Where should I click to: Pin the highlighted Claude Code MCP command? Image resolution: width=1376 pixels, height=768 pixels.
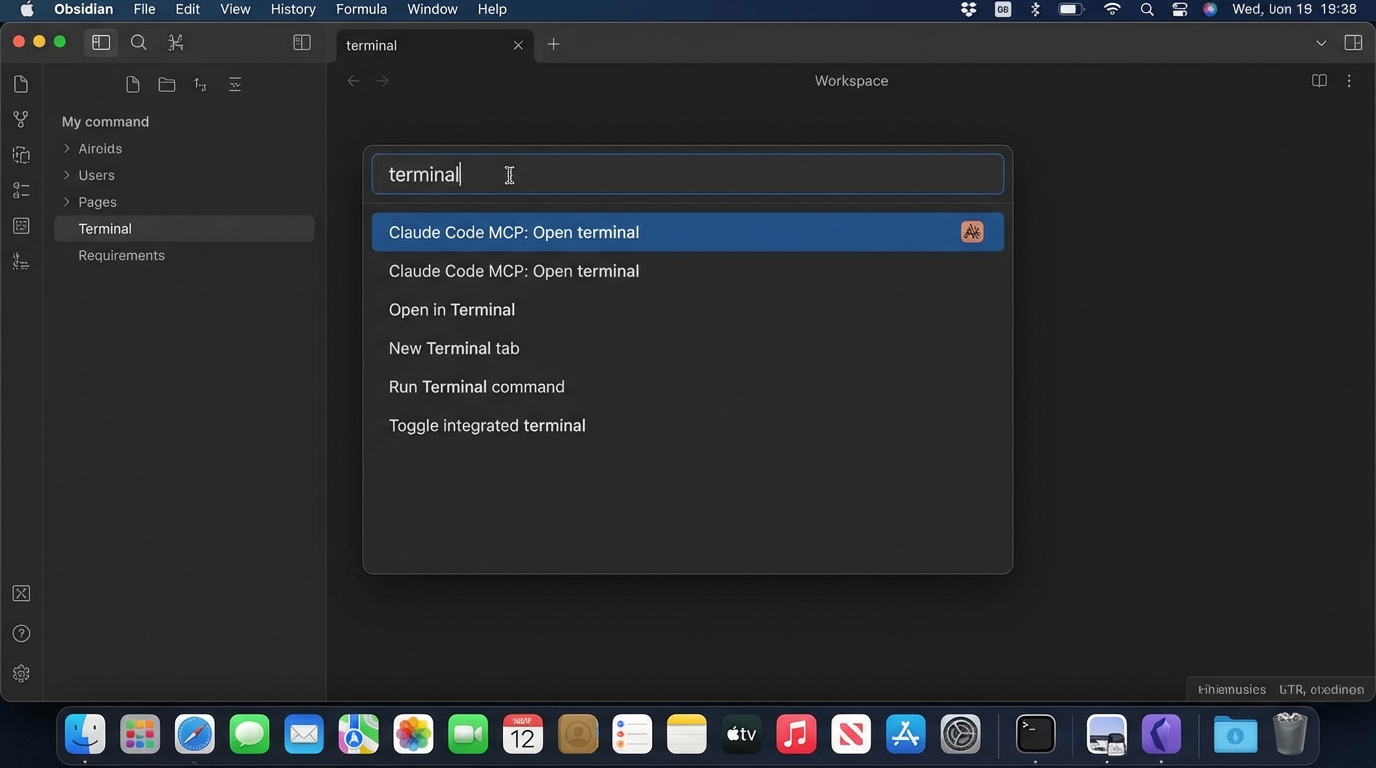pyautogui.click(x=972, y=231)
